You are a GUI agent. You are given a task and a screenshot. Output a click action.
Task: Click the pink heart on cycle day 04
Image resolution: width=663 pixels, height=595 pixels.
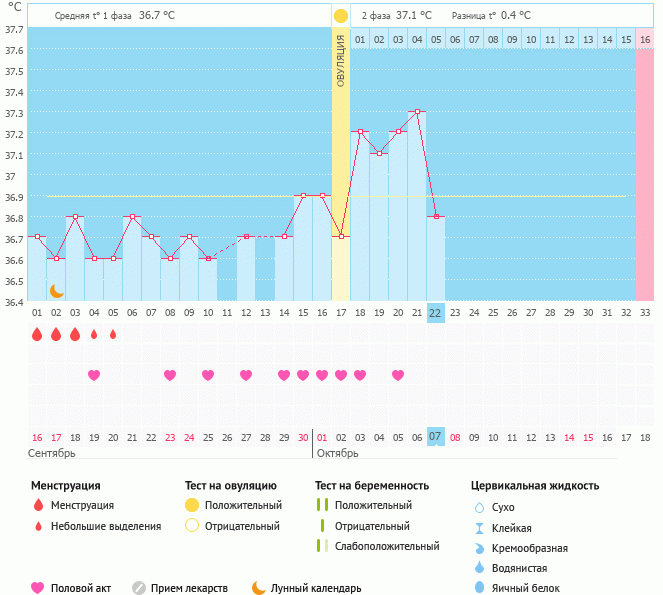click(x=94, y=375)
